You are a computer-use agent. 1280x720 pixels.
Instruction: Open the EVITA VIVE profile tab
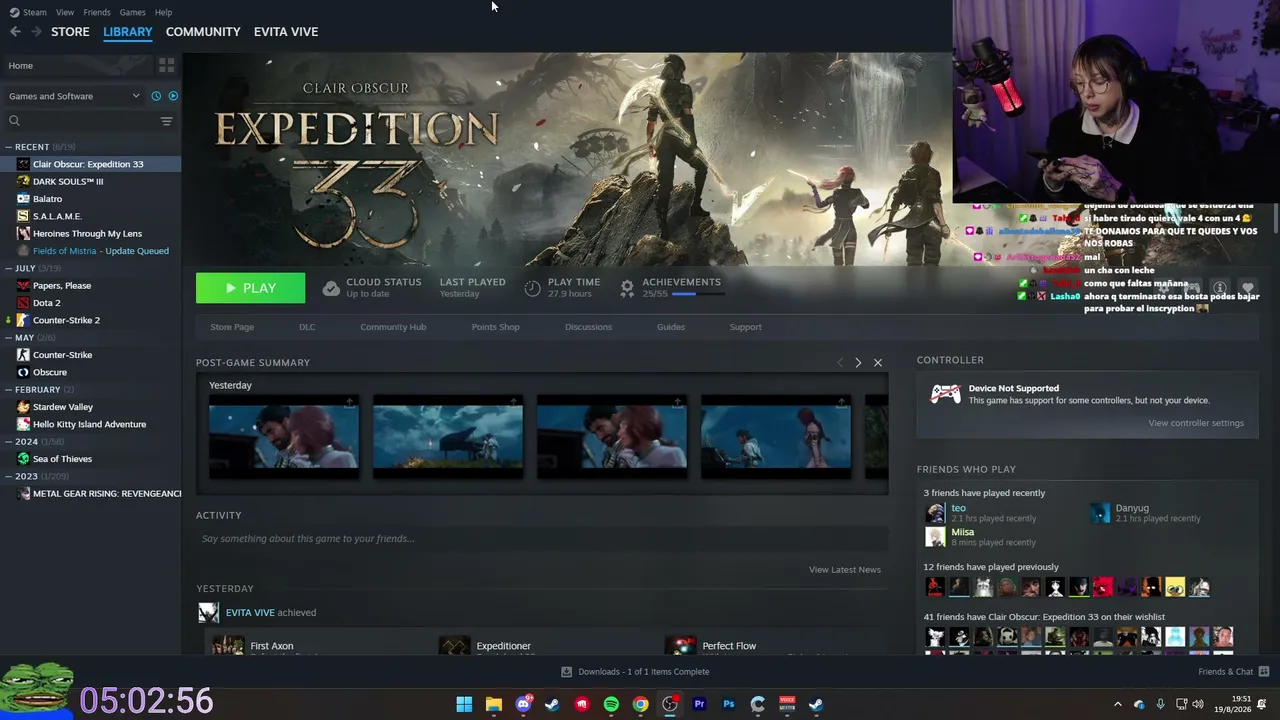(286, 32)
